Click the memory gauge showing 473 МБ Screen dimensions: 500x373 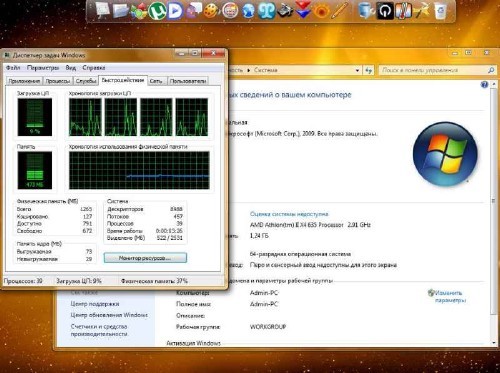35,170
